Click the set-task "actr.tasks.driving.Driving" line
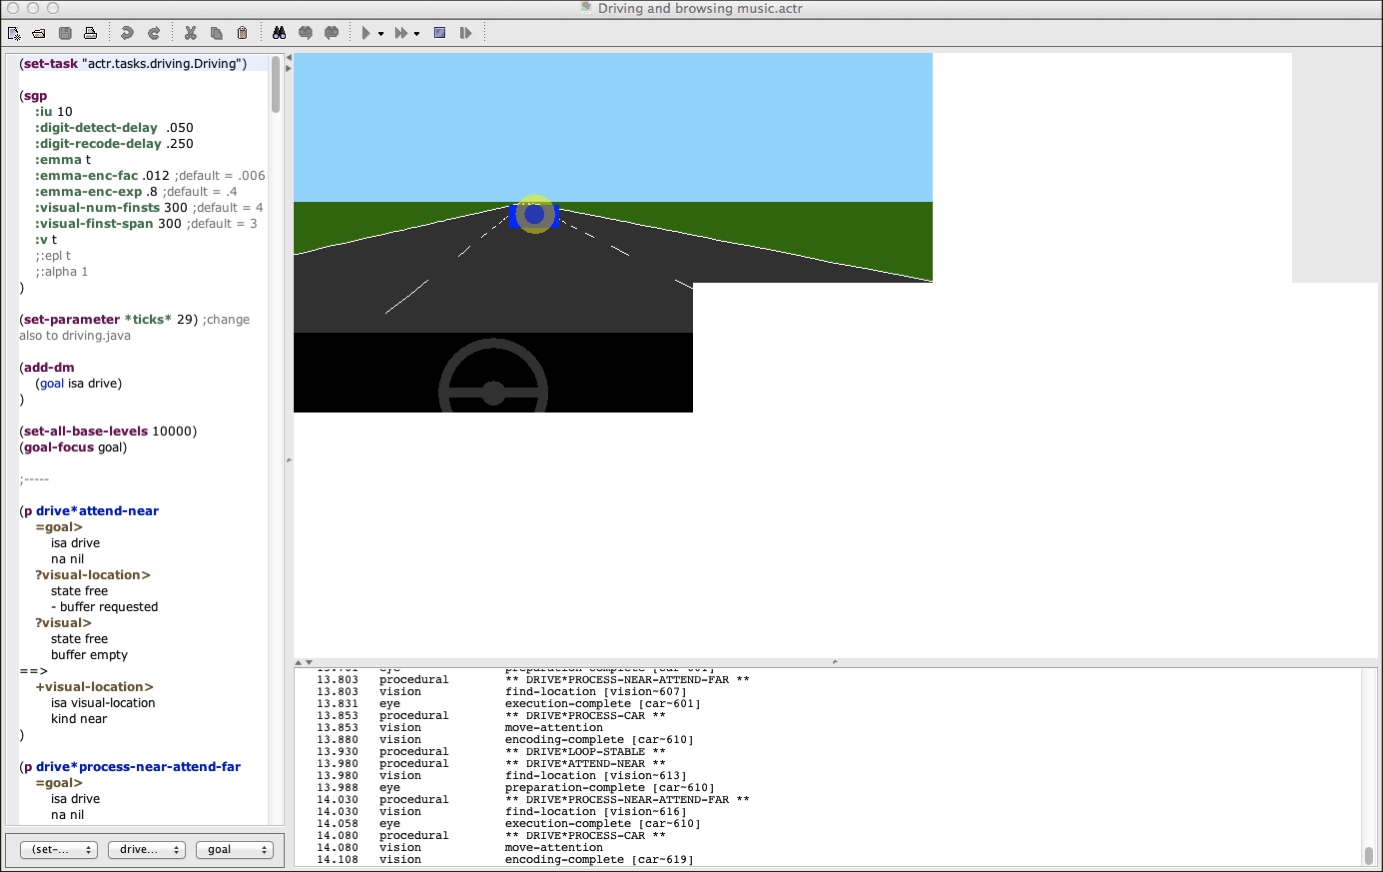Screen dimensions: 1383x872 [133, 63]
